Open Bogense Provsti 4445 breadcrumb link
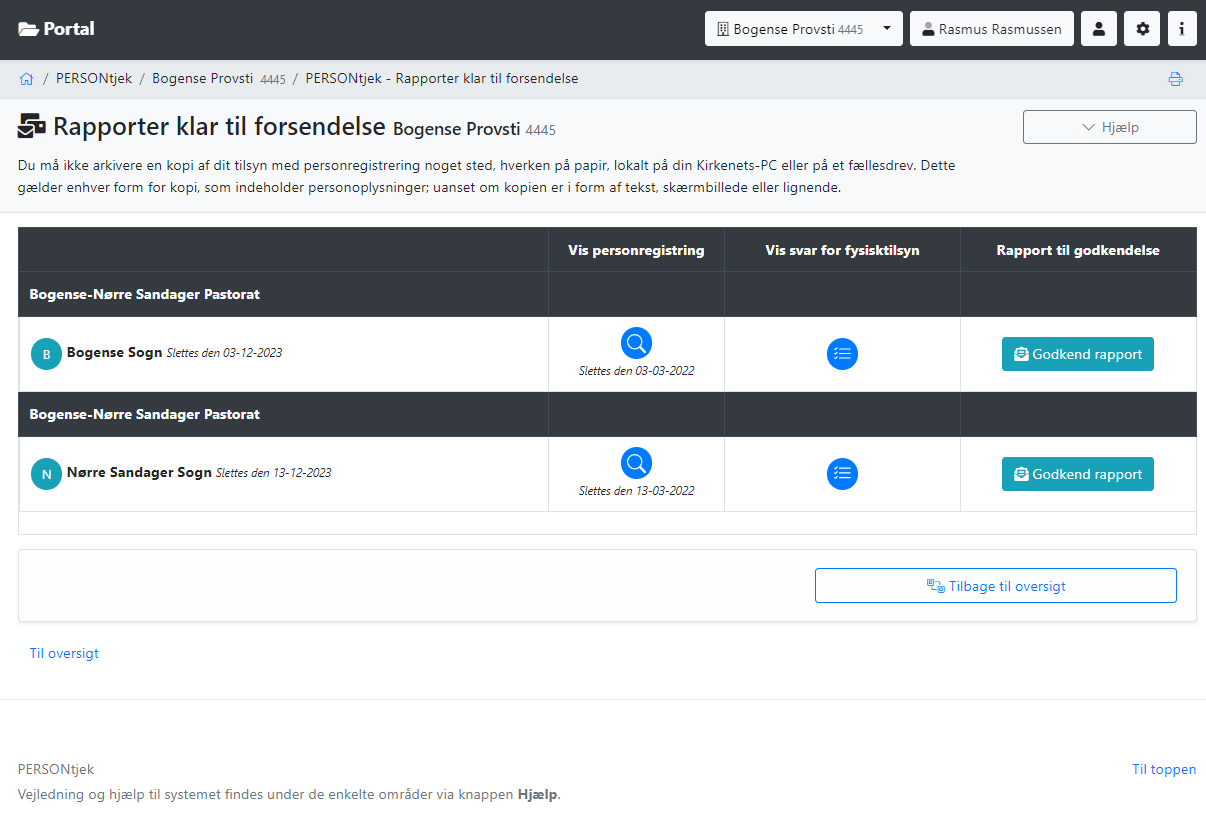Screen dimensions: 1206x830 coord(219,78)
